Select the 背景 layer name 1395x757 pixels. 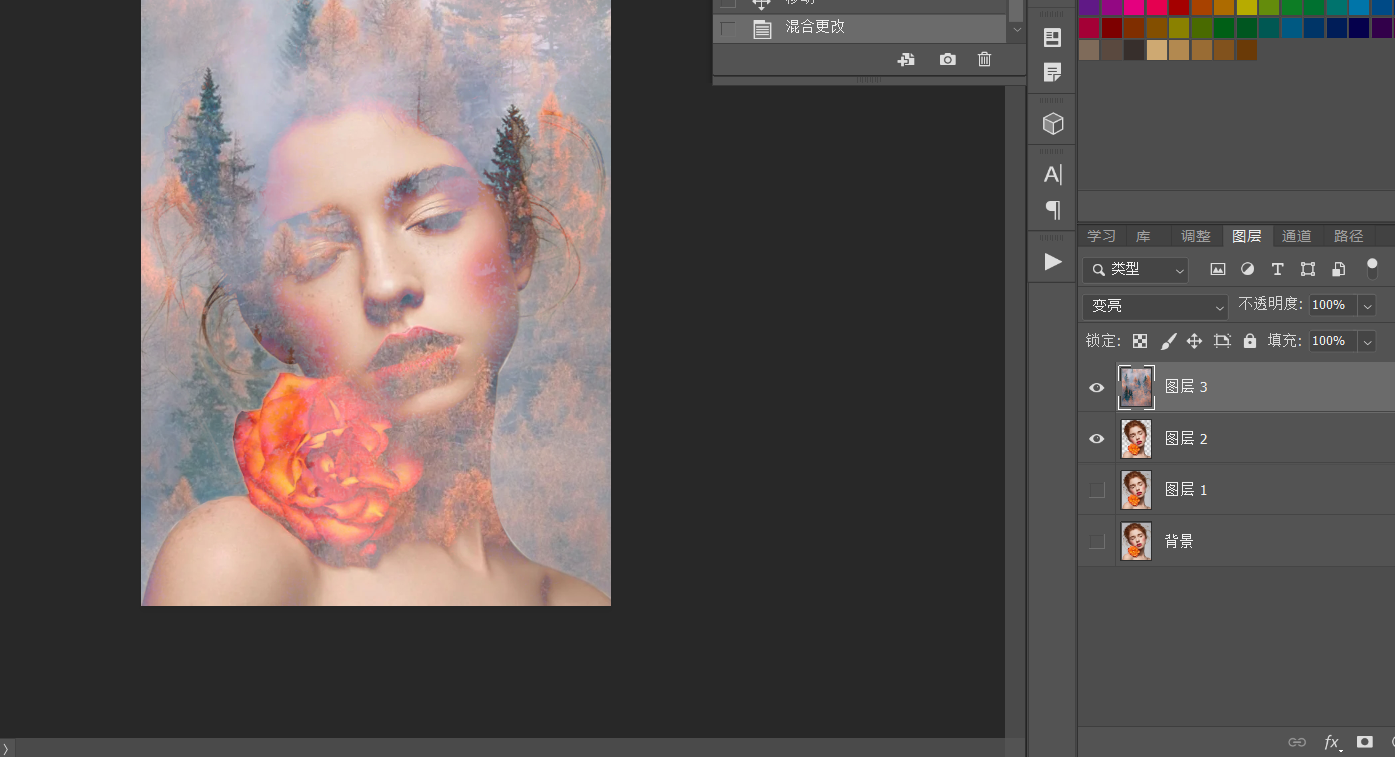point(1179,541)
